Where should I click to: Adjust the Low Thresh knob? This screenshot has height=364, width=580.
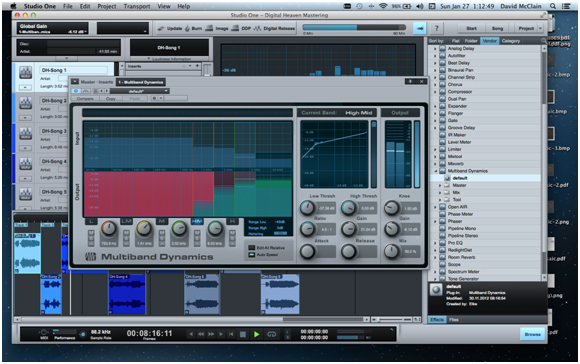307,208
